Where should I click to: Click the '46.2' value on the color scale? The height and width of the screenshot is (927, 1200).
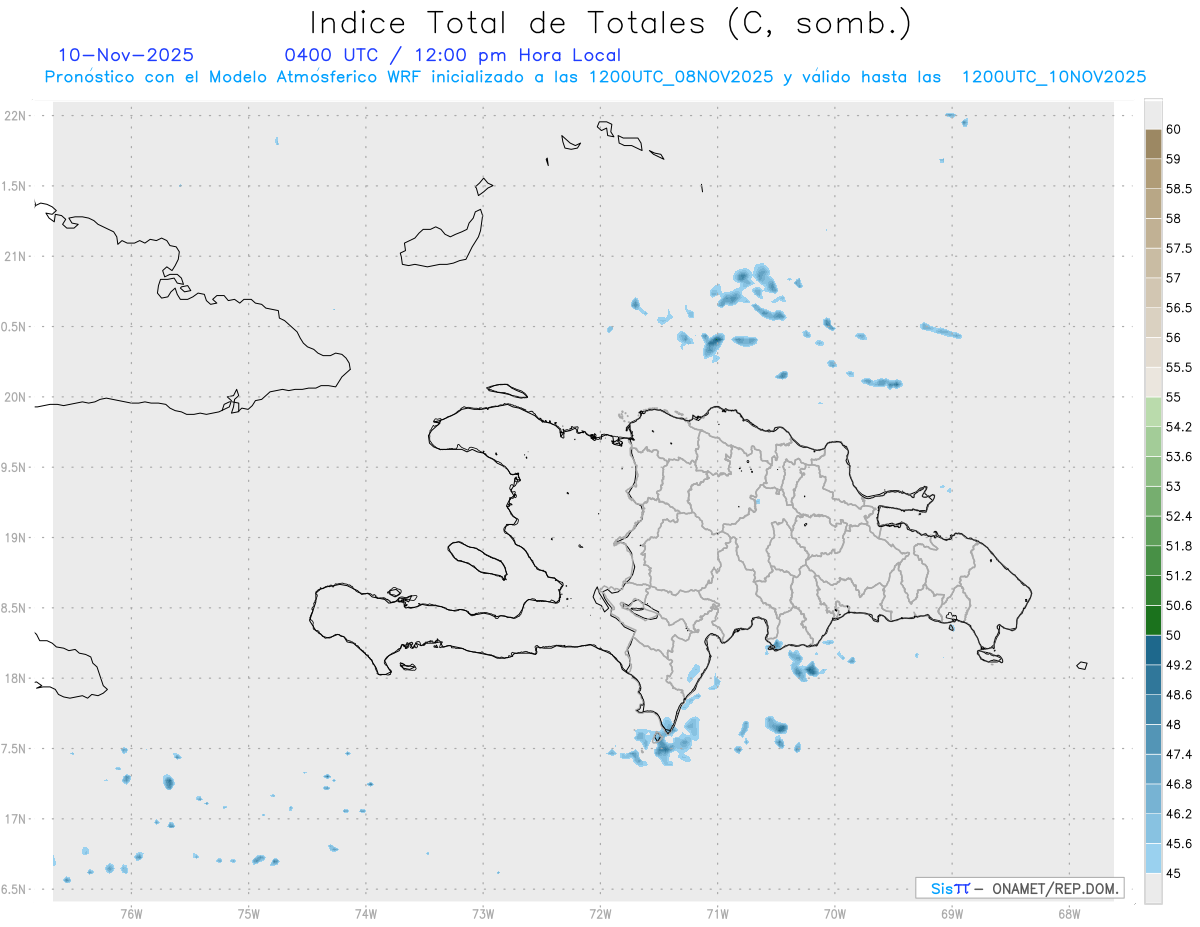click(x=1179, y=814)
